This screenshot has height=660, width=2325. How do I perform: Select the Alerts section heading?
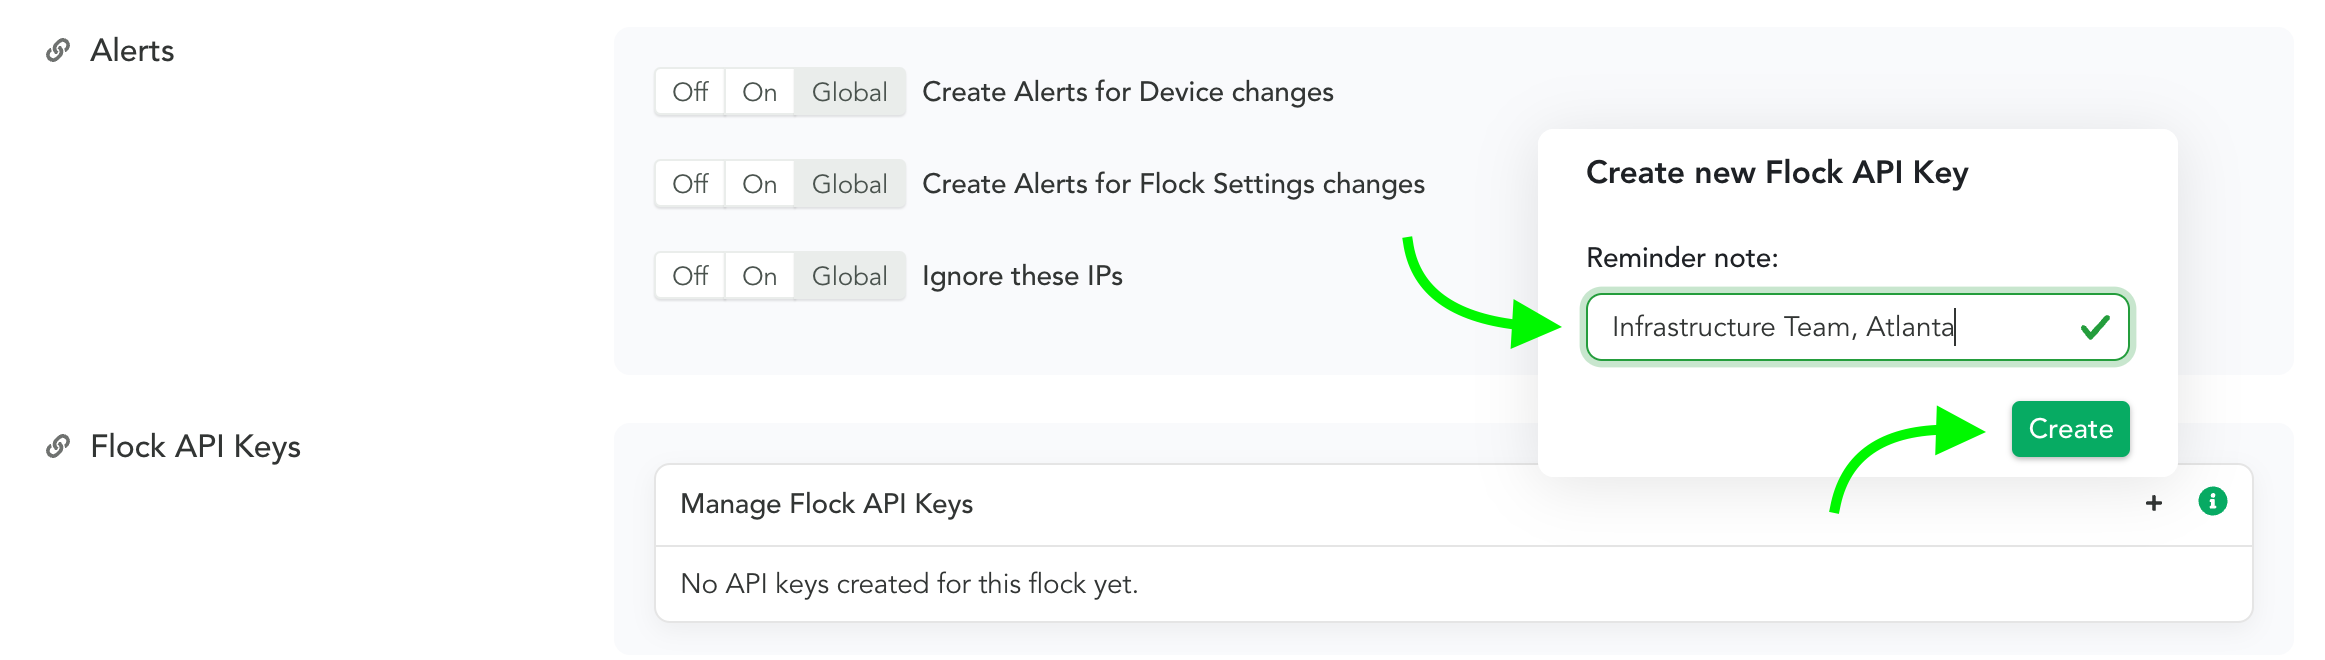tap(132, 50)
